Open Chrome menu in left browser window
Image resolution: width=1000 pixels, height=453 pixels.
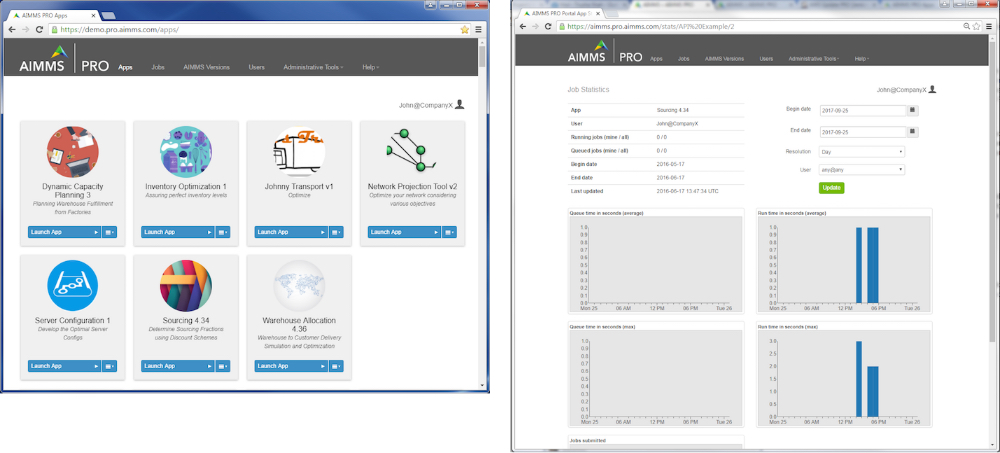pos(478,29)
